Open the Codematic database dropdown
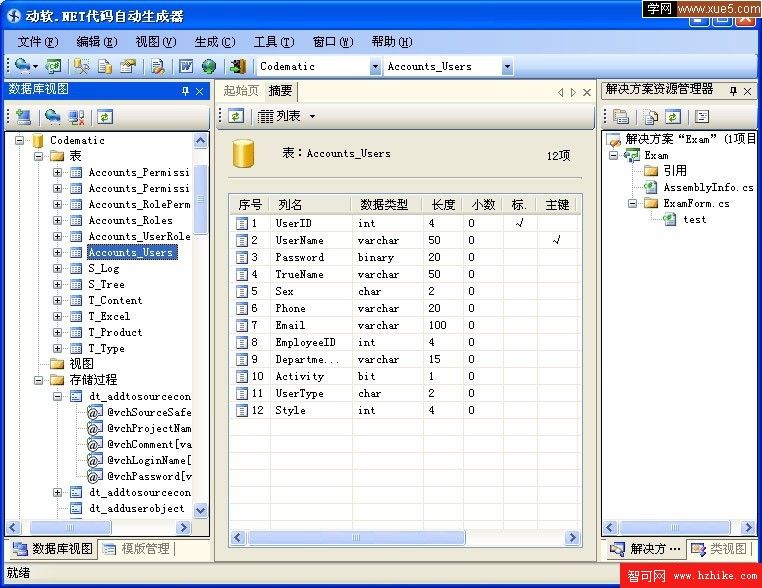 (x=375, y=66)
